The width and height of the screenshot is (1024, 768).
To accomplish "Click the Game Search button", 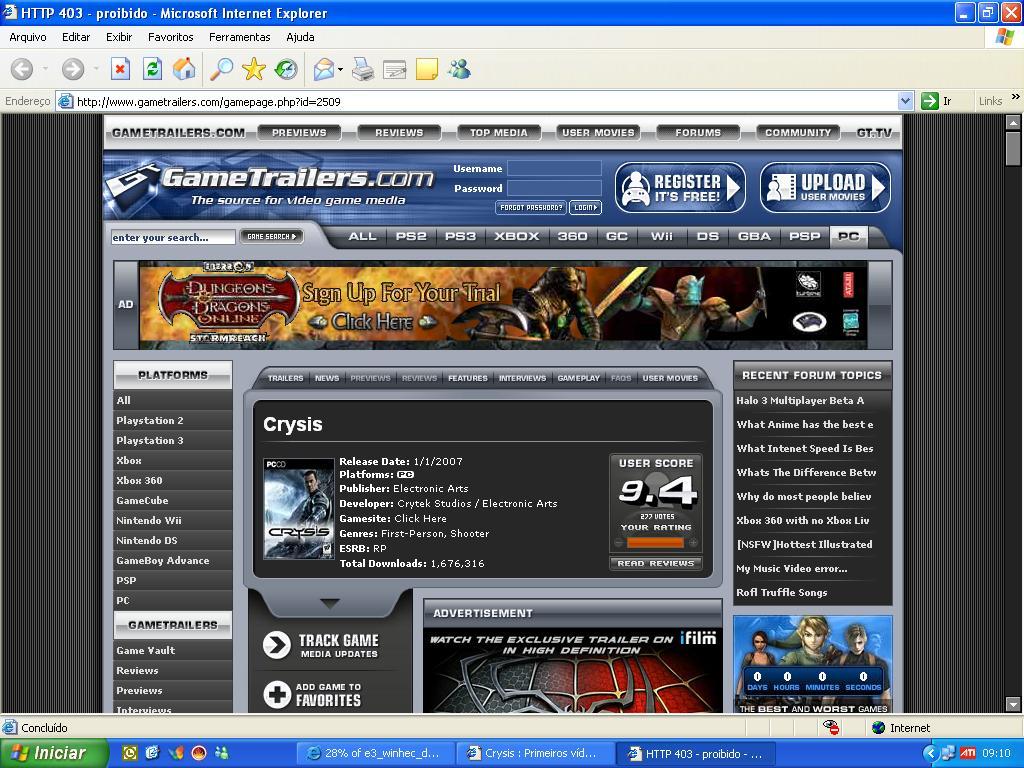I will tap(272, 236).
